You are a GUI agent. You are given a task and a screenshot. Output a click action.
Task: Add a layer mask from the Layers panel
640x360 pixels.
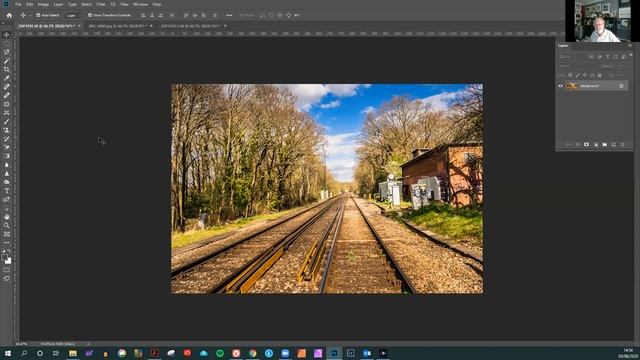(587, 144)
